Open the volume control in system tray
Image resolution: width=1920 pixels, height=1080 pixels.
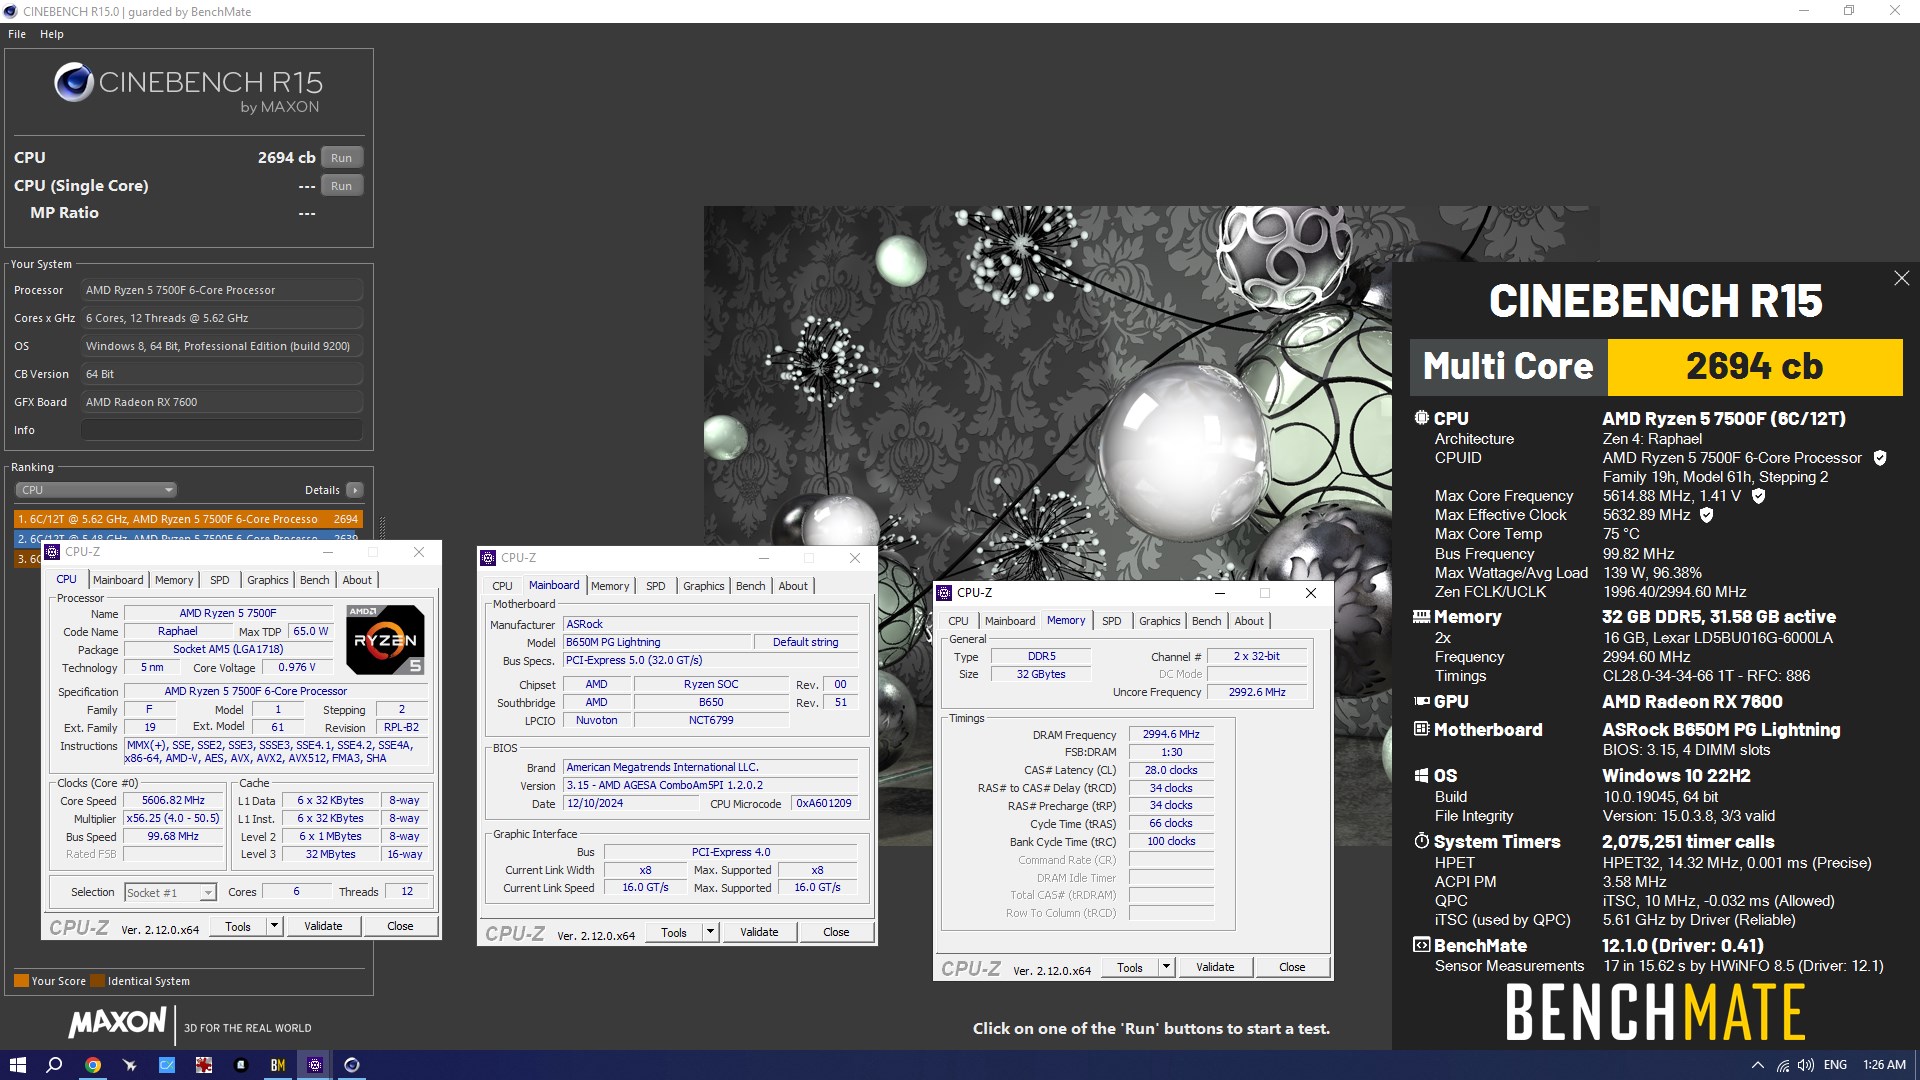pyautogui.click(x=1806, y=1065)
